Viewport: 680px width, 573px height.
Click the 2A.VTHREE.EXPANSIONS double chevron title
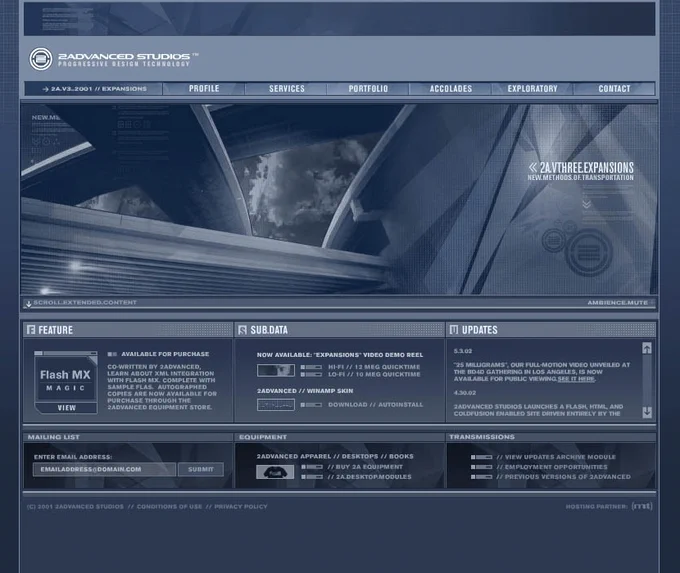[581, 168]
